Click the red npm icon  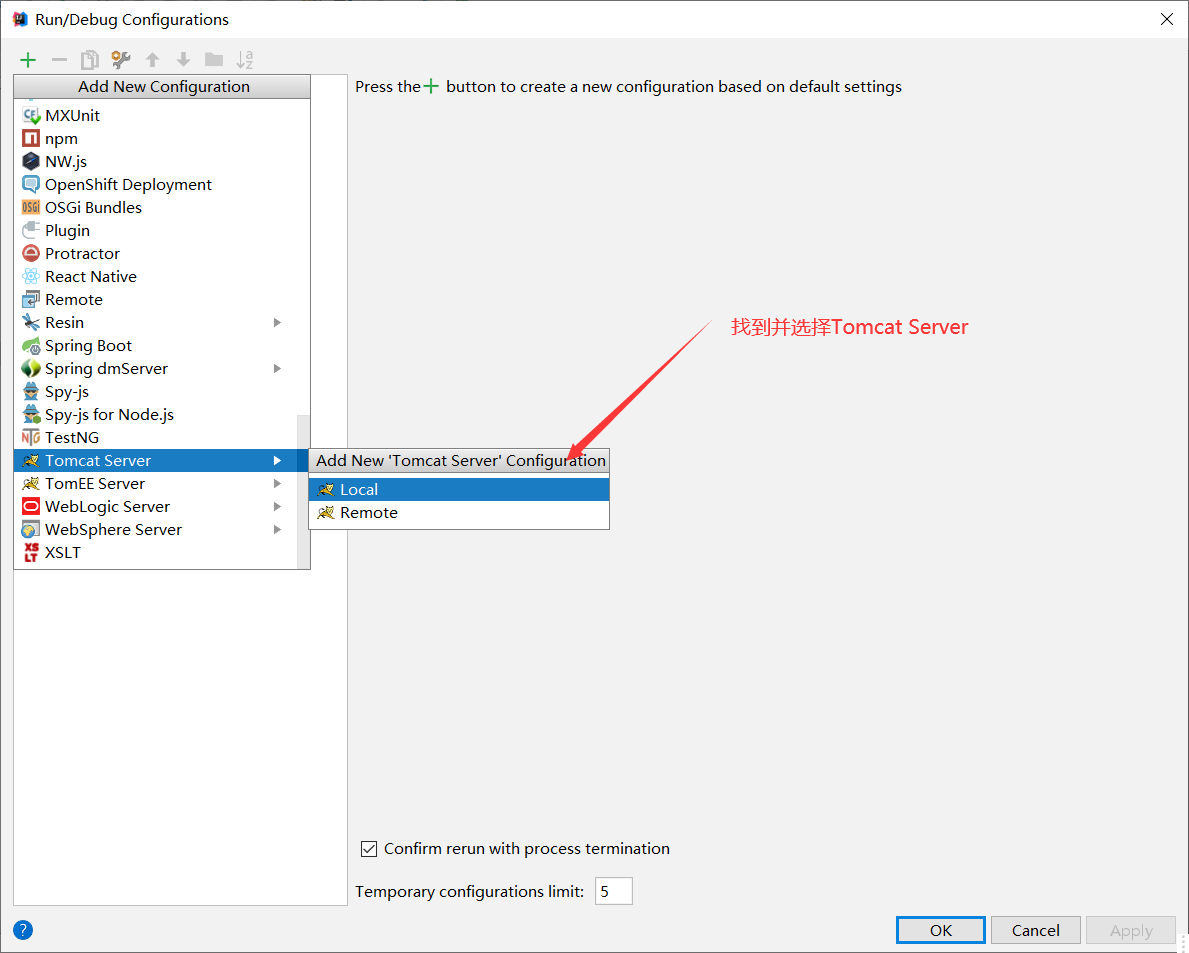pos(31,139)
